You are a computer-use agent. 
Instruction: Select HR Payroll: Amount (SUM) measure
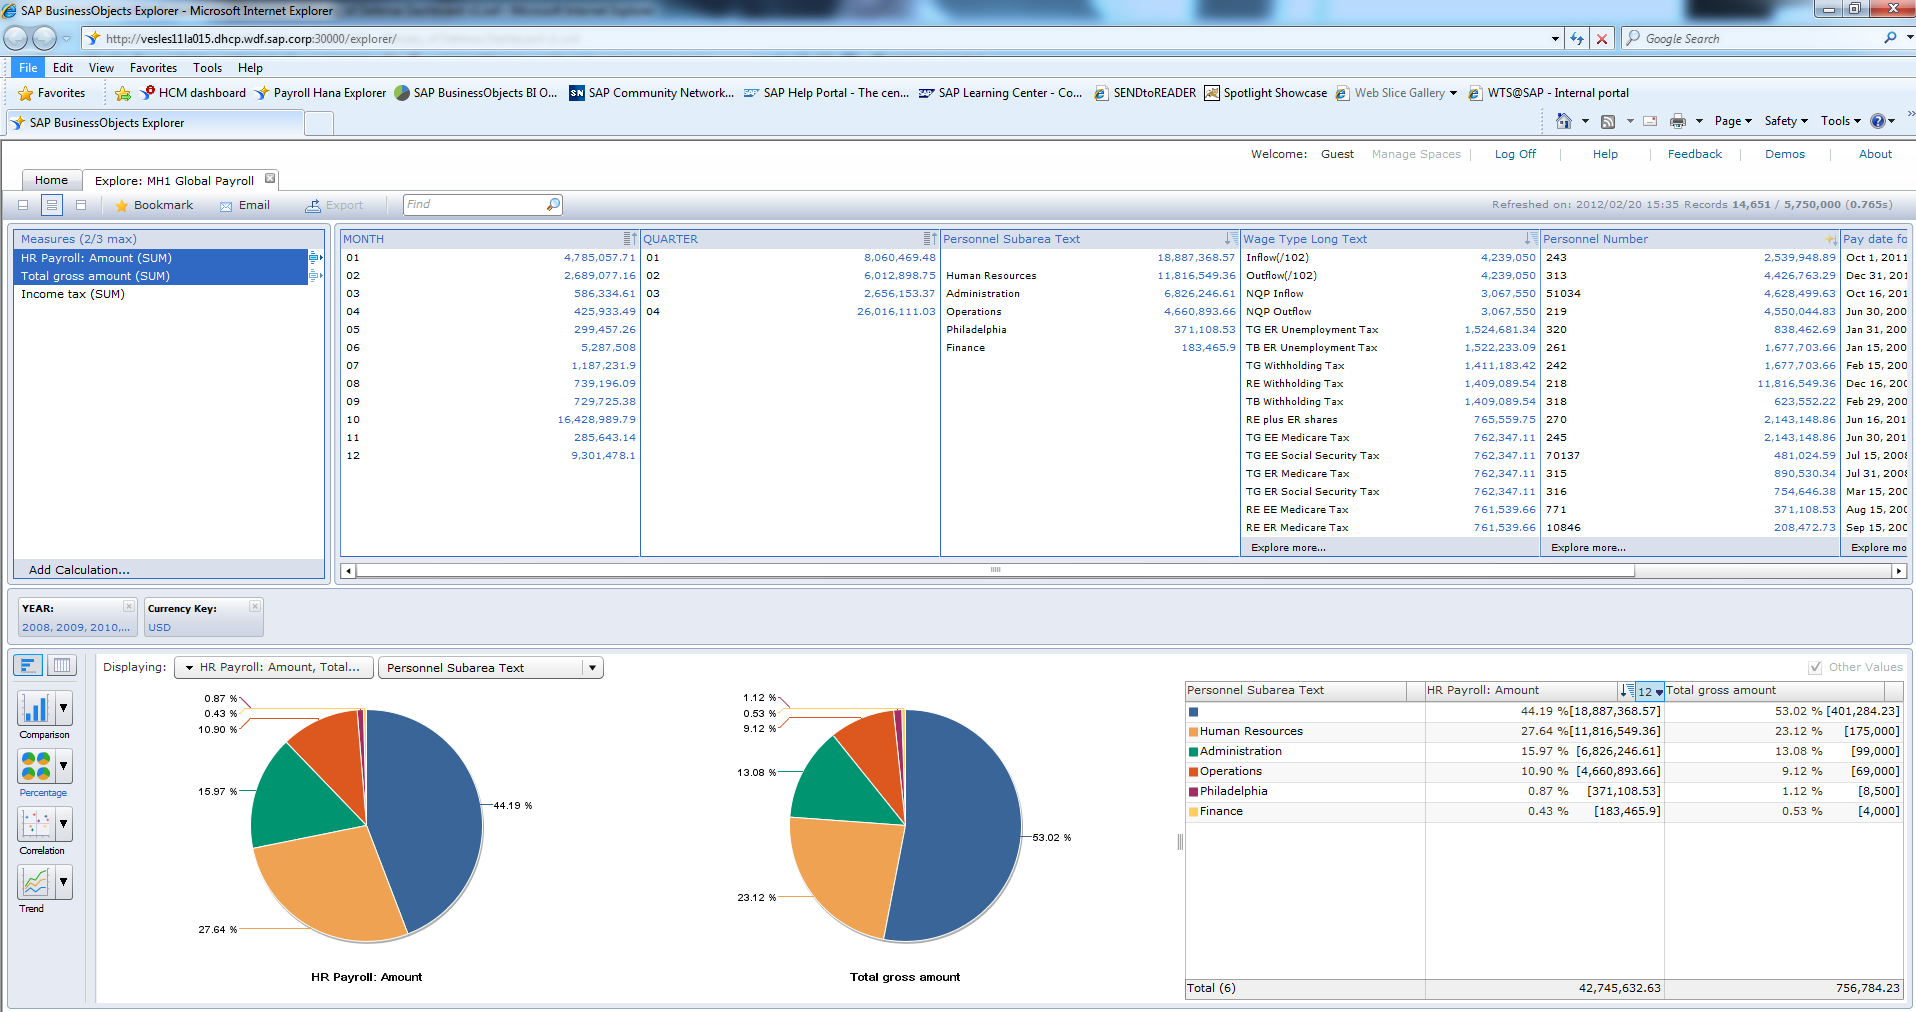point(161,258)
